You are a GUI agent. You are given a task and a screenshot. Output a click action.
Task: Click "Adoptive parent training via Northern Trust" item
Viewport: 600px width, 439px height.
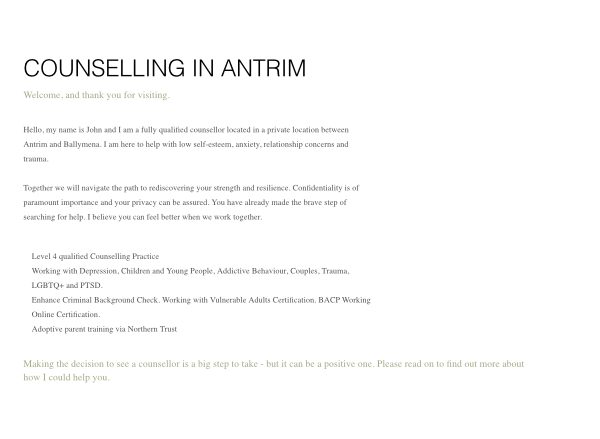tap(104, 329)
